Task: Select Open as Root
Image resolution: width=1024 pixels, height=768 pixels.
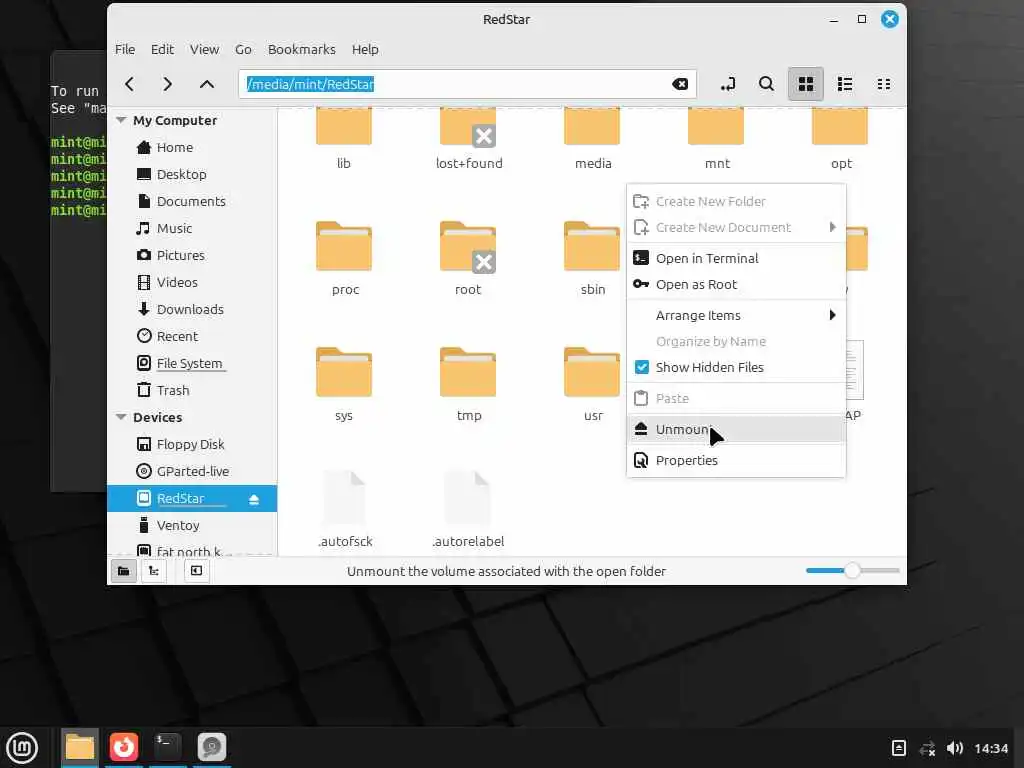Action: (x=736, y=284)
